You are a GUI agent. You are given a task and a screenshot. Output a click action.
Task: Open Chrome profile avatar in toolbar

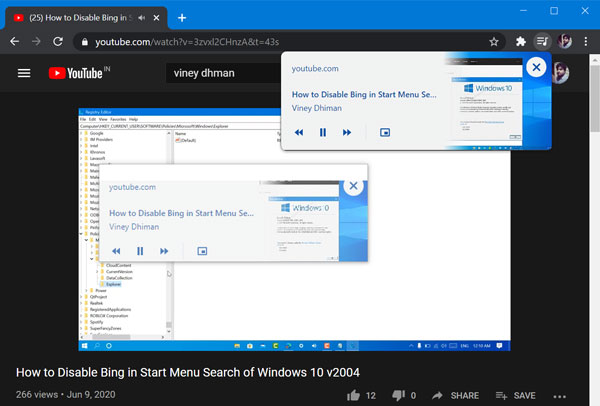(565, 41)
